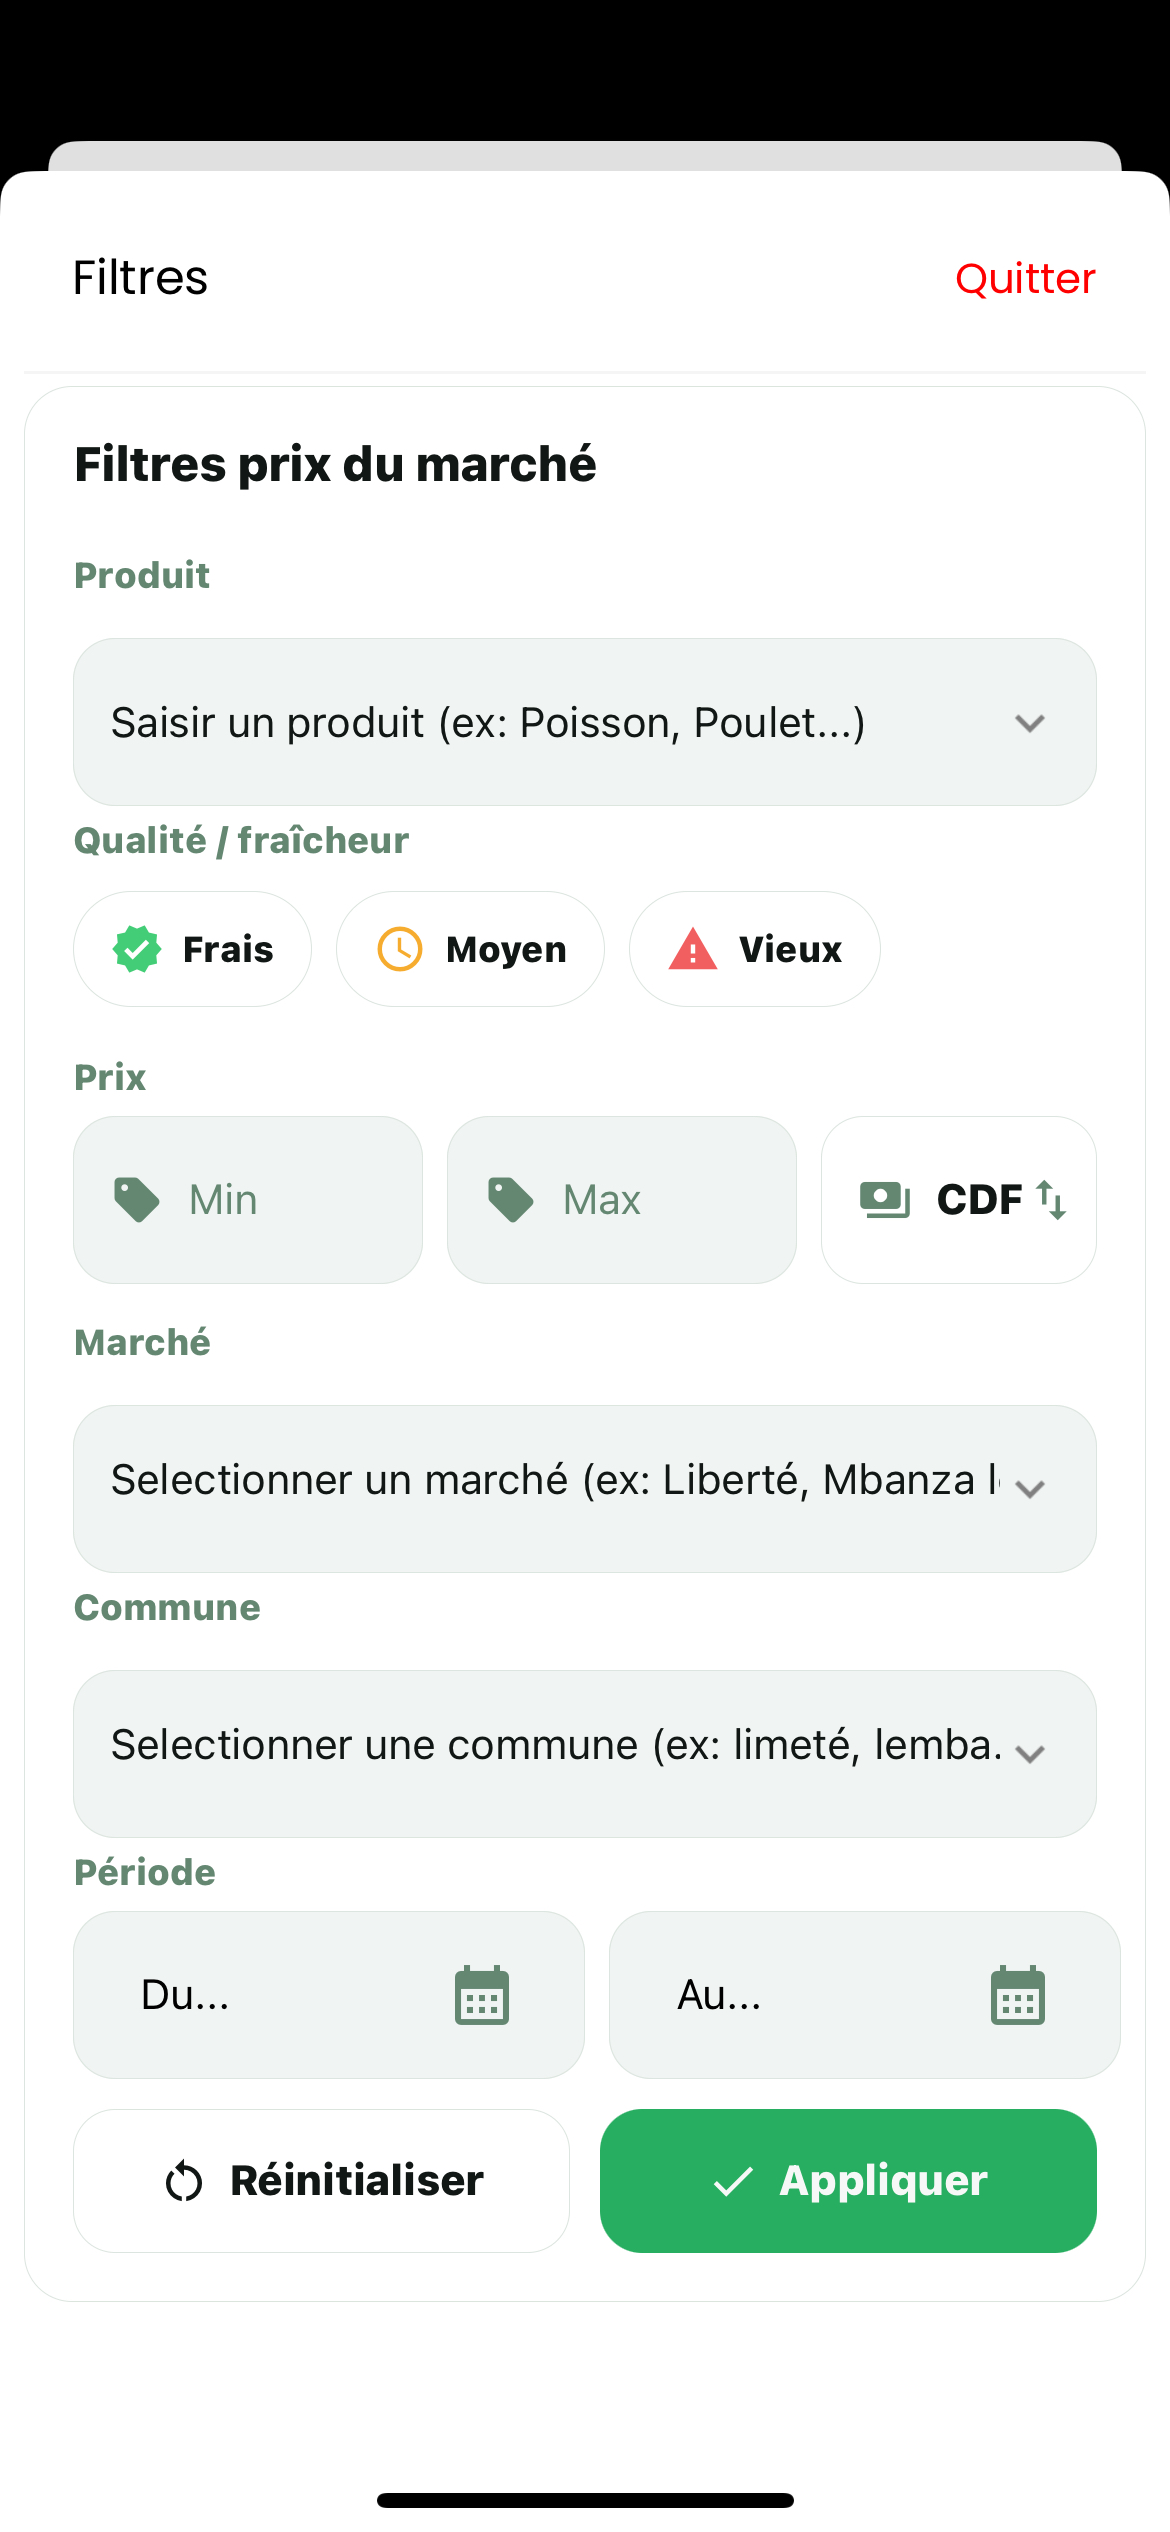Click the green checkmark badge on Frais
The width and height of the screenshot is (1170, 2532).
coord(137,949)
